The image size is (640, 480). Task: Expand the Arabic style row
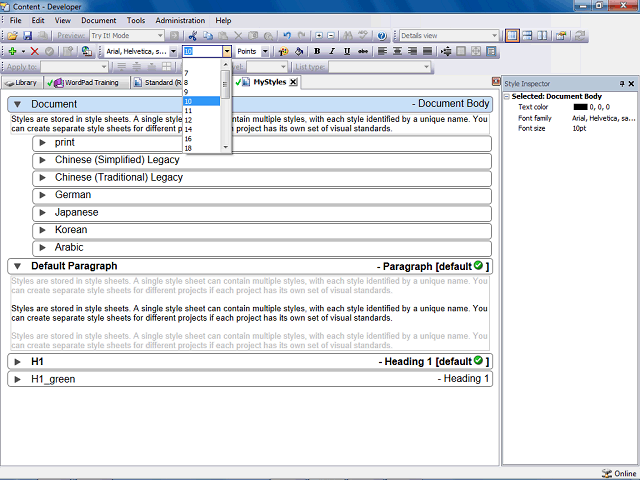42,248
